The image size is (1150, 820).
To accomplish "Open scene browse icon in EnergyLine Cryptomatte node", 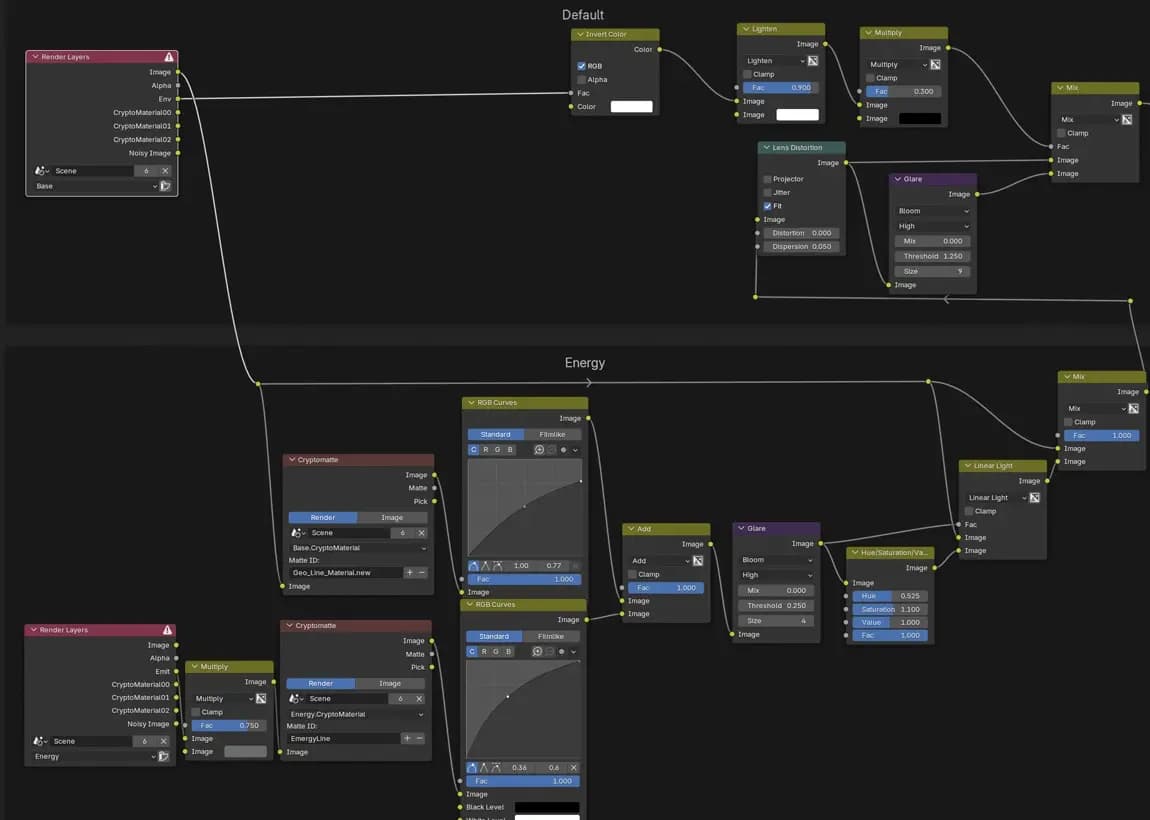I will point(298,699).
